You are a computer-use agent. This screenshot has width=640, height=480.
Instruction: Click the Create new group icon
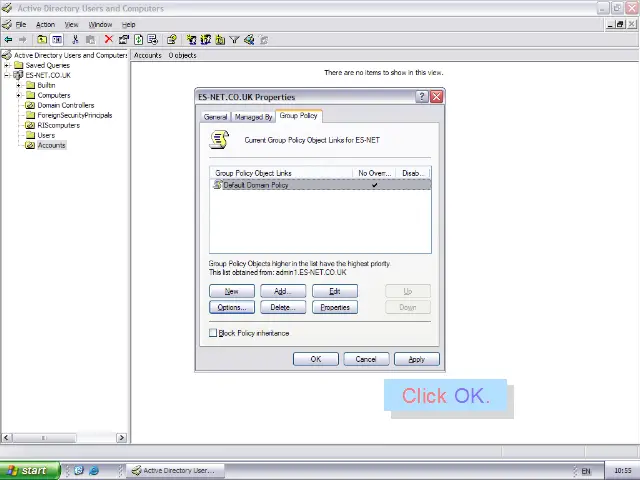point(206,40)
